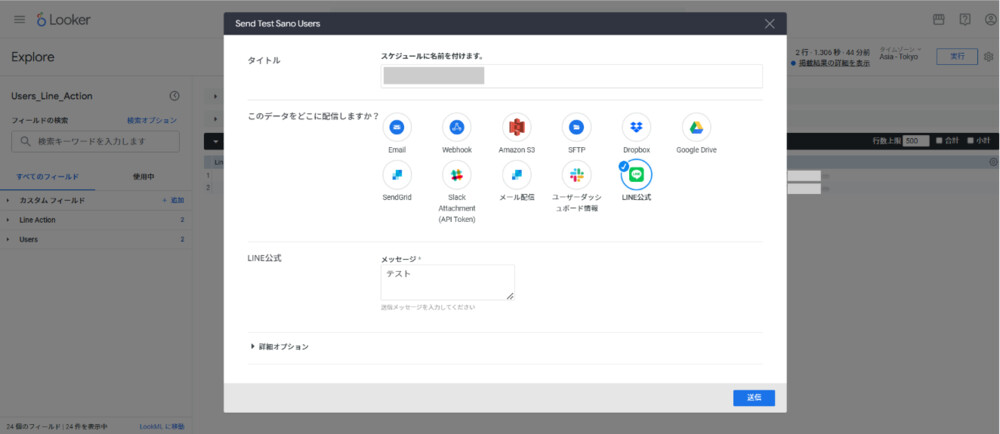
Task: Open the Marketplace shop icon
Action: pos(939,20)
